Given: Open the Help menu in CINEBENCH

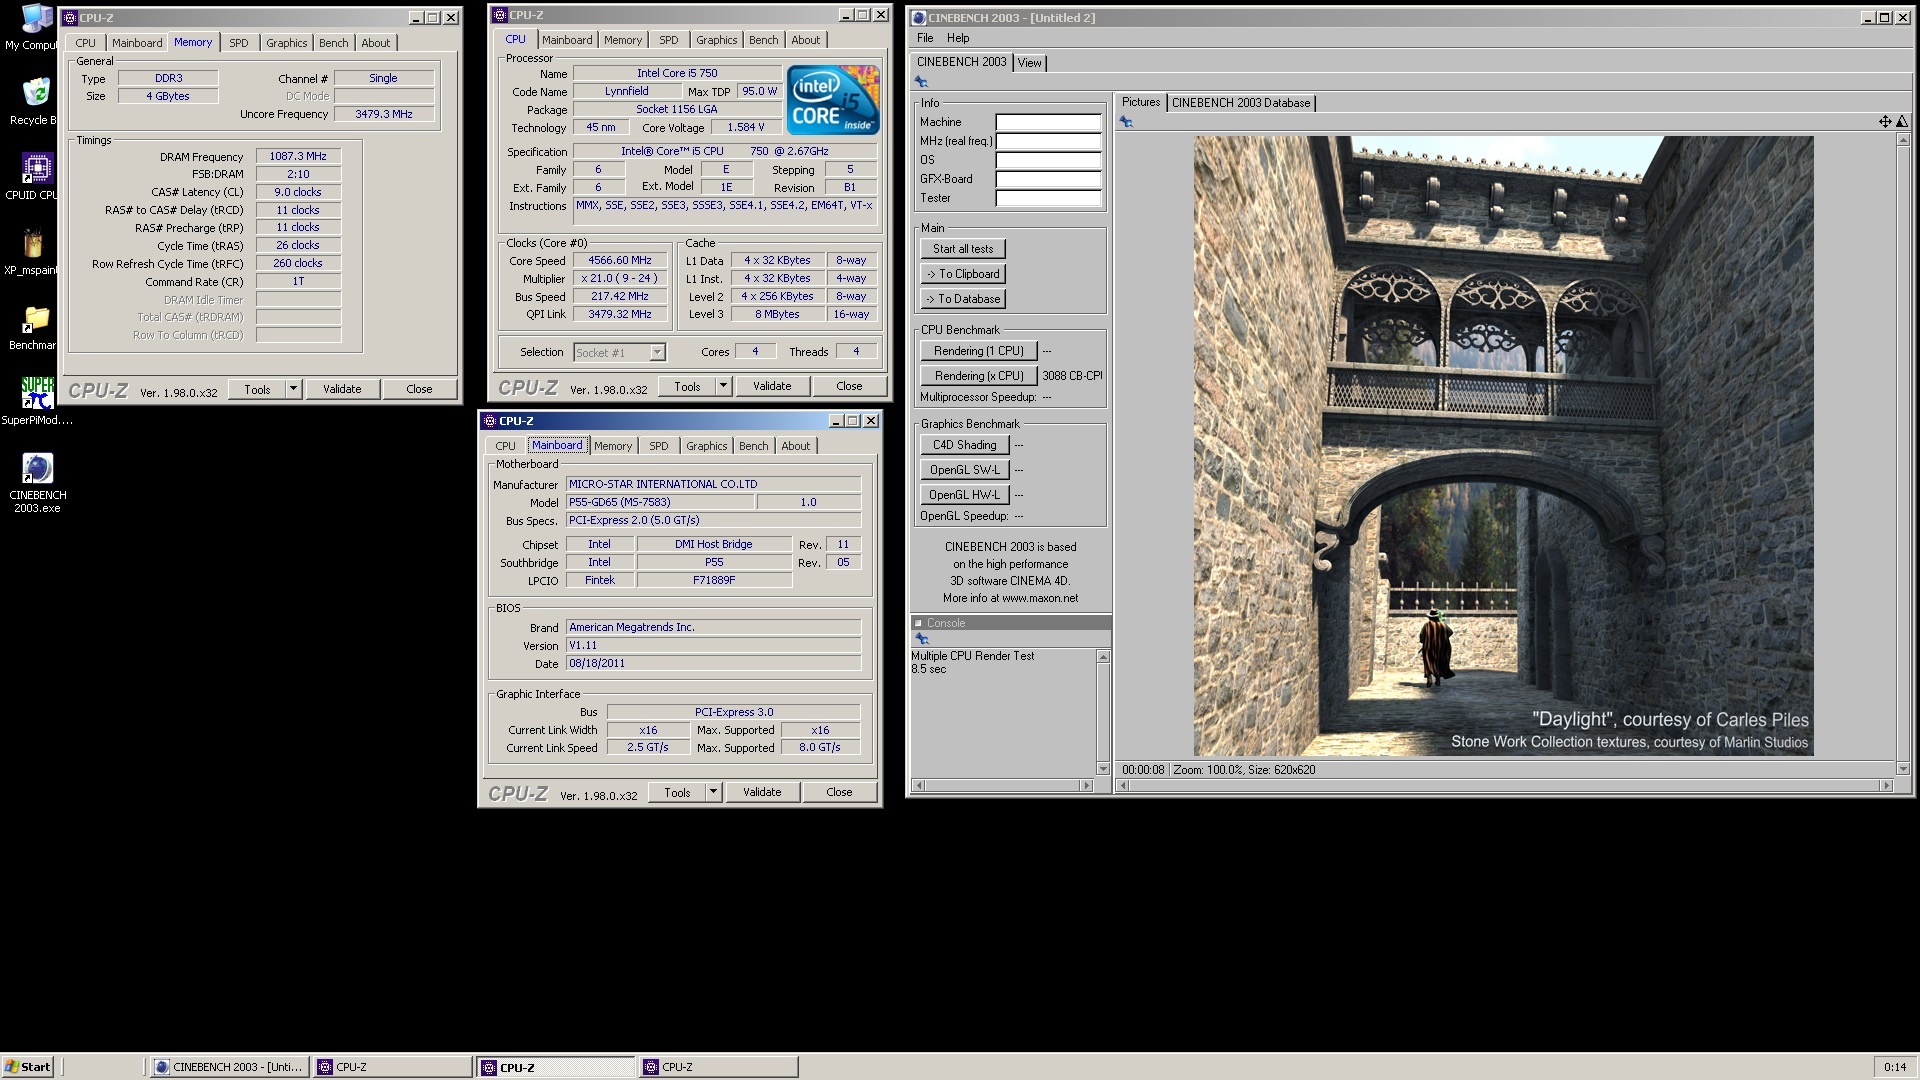Looking at the screenshot, I should tap(958, 38).
